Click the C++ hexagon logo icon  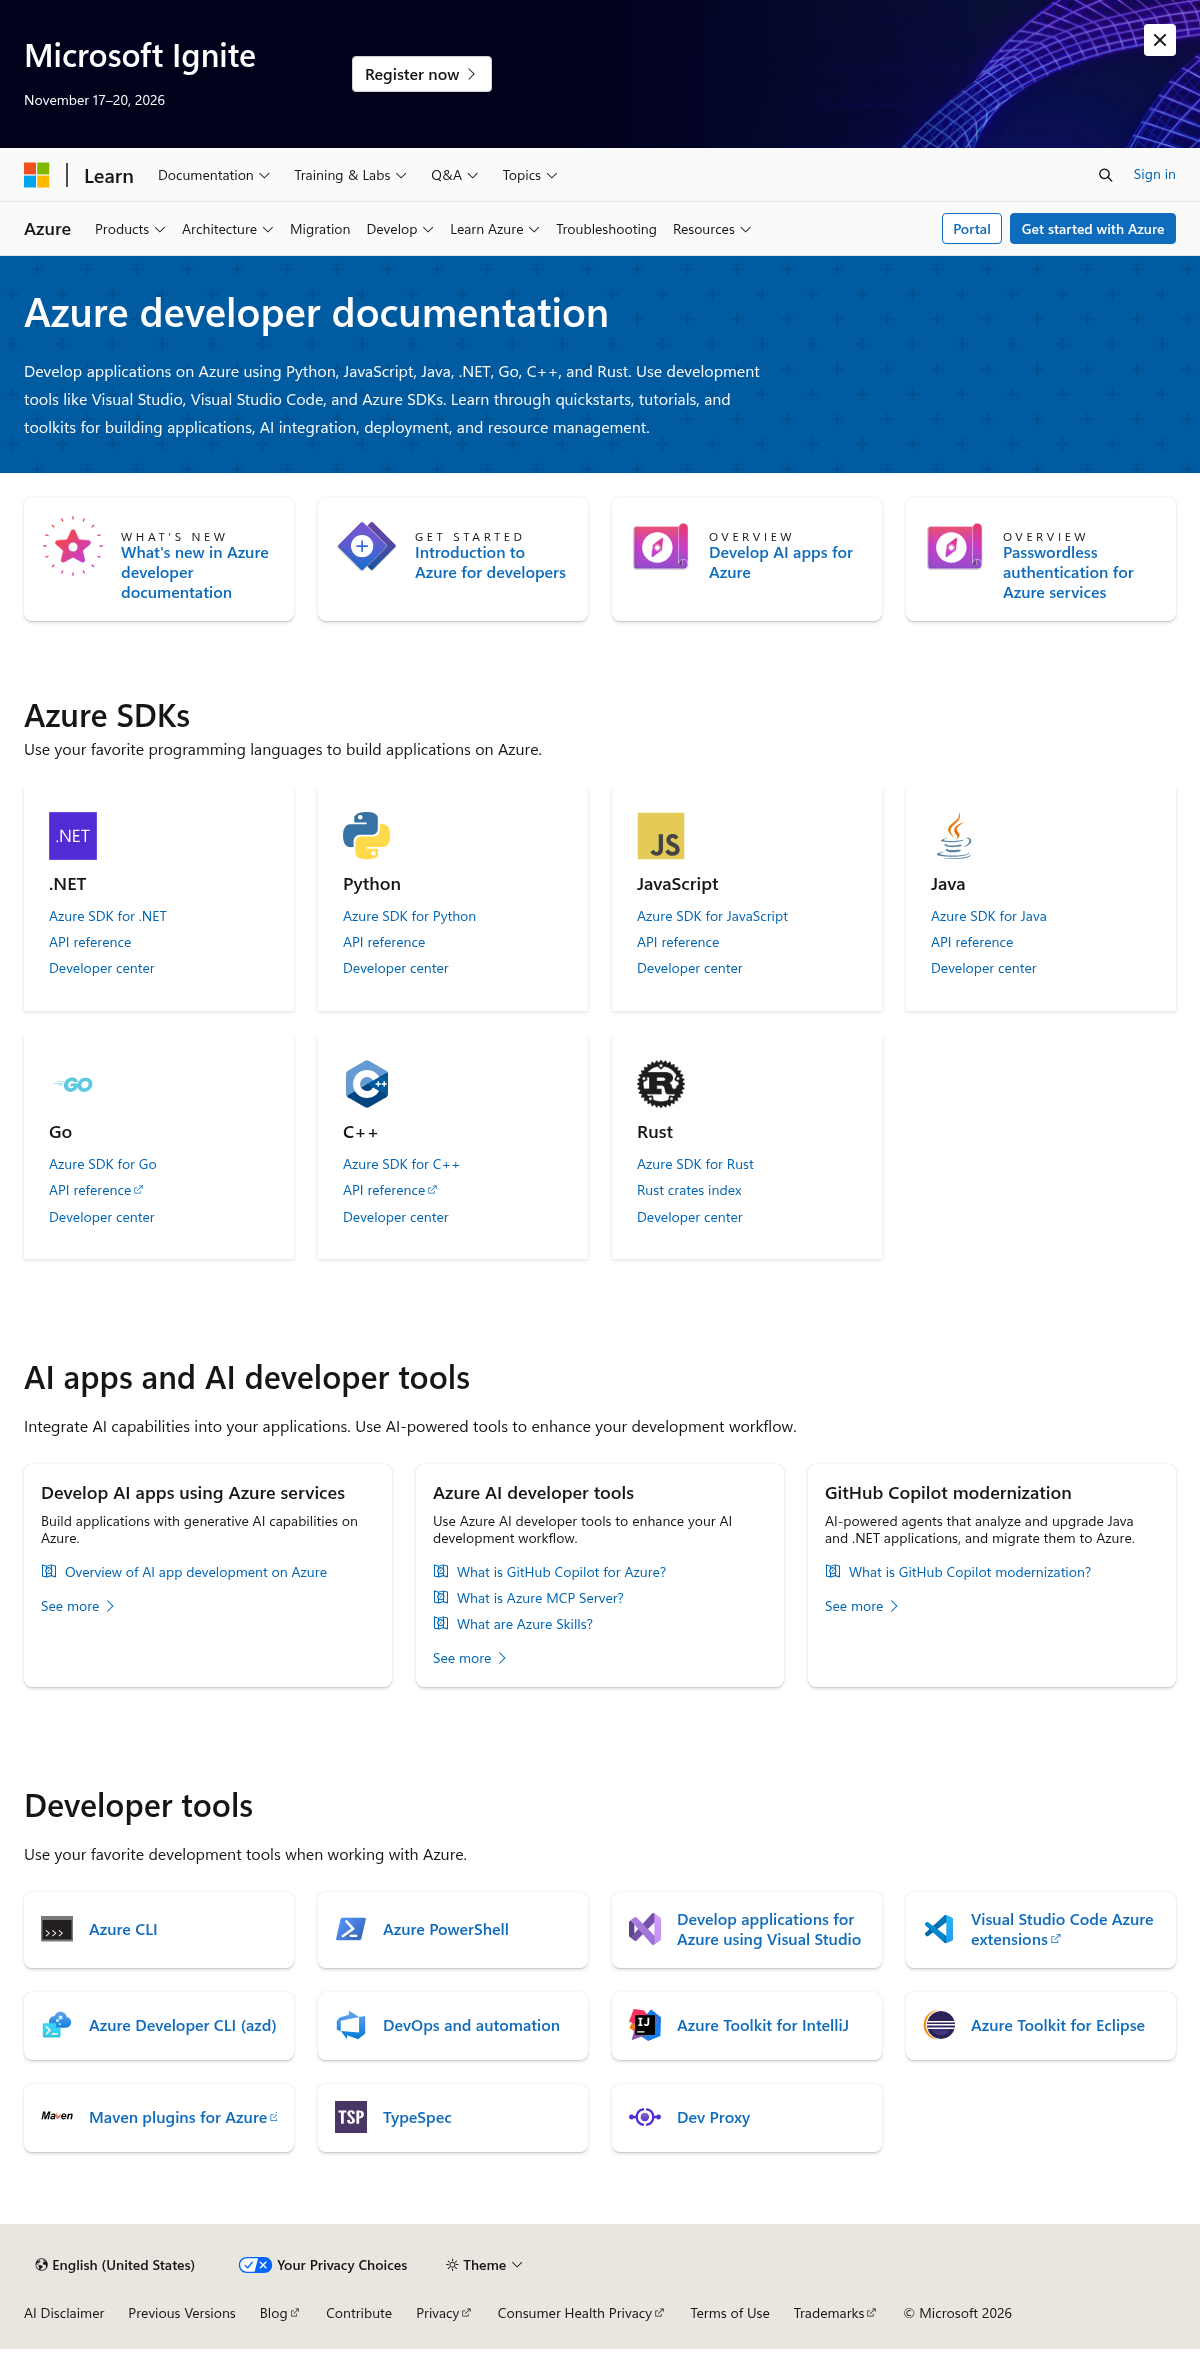click(367, 1084)
